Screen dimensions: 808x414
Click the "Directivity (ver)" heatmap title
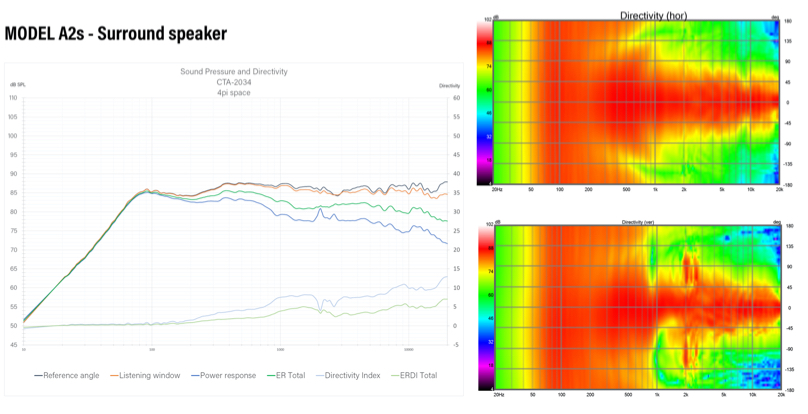638,222
